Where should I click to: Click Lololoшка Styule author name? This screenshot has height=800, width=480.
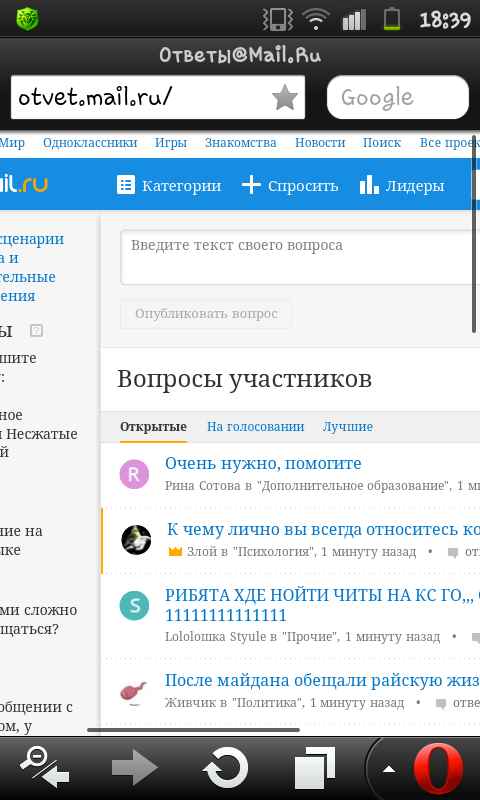click(x=216, y=637)
